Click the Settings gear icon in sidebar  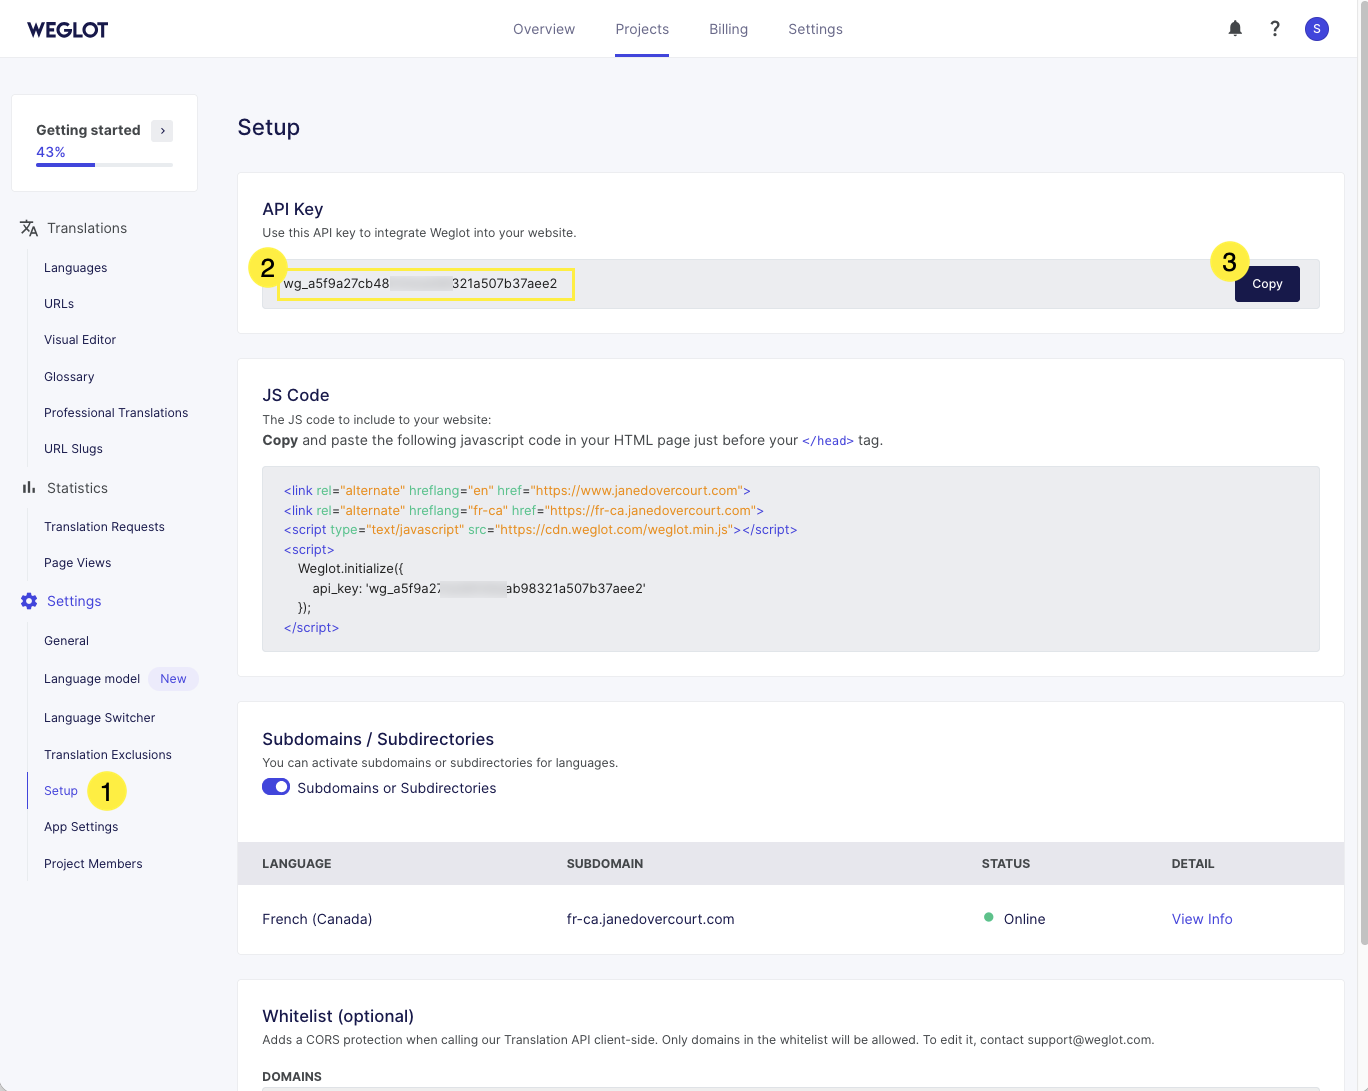tap(29, 601)
